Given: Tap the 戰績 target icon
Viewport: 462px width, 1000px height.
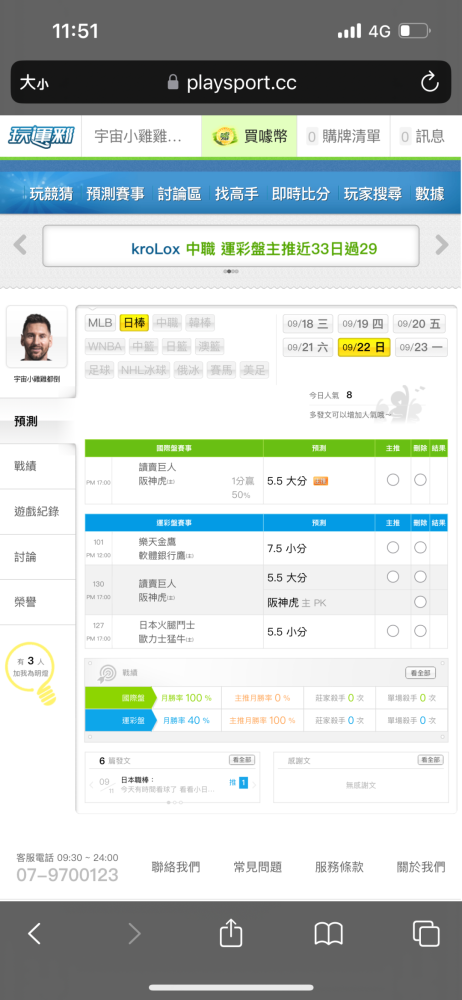Looking at the screenshot, I should click(107, 673).
